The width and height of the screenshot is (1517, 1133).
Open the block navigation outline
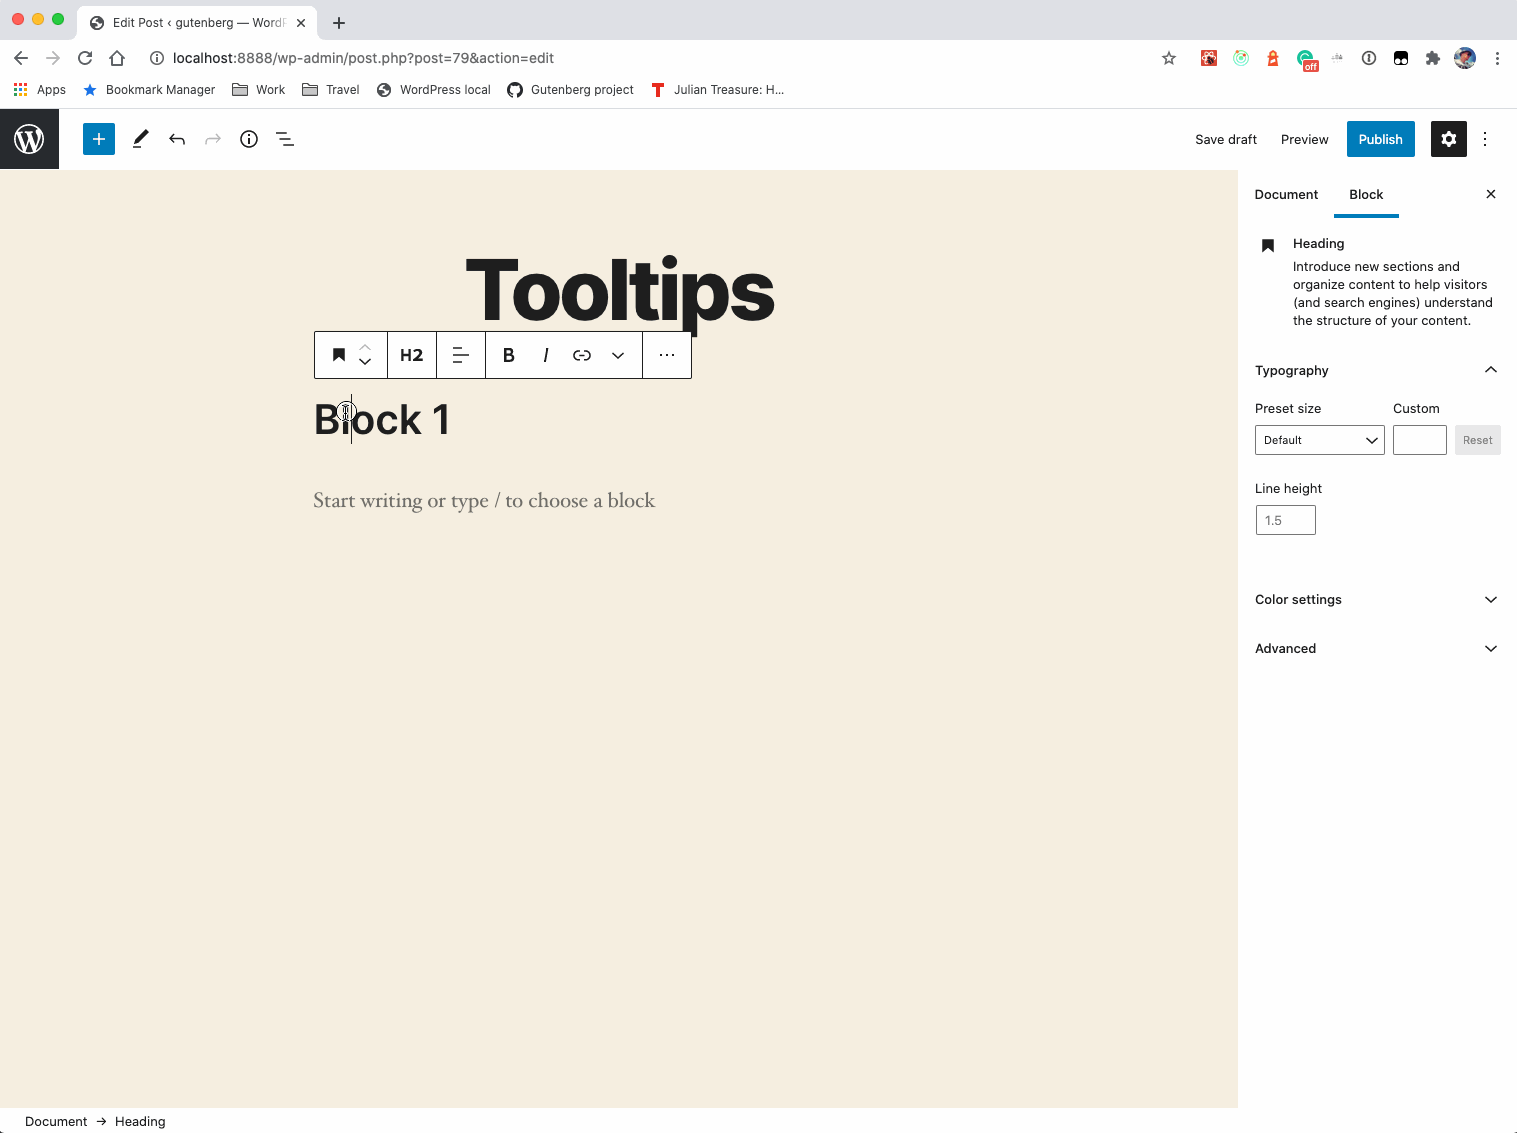coord(285,138)
